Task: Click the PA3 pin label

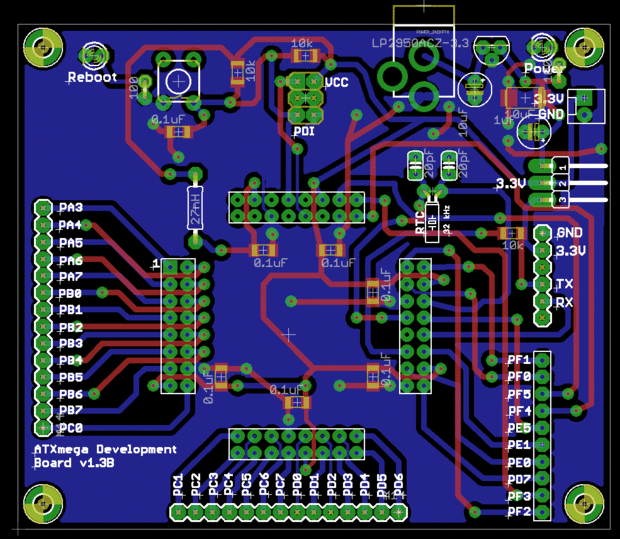Action: (71, 207)
